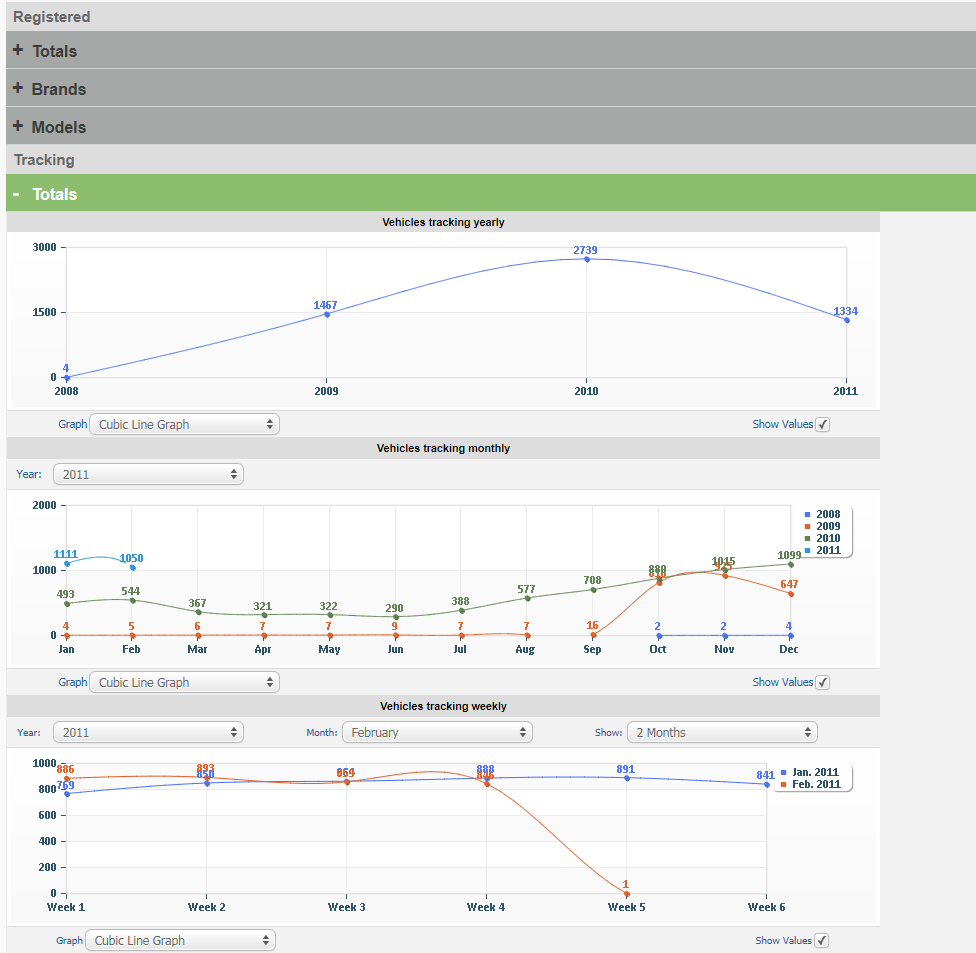Click the 2010 legend entry in monthly chart
The image size is (976, 953).
(827, 538)
